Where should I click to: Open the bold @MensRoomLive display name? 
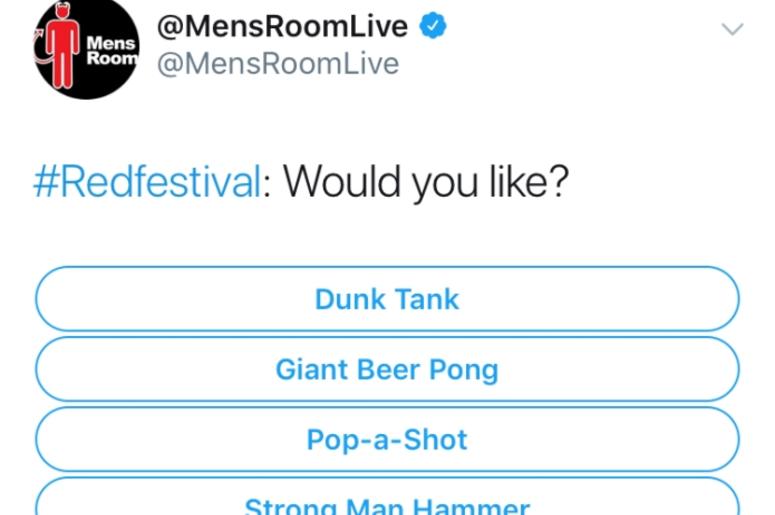[282, 26]
